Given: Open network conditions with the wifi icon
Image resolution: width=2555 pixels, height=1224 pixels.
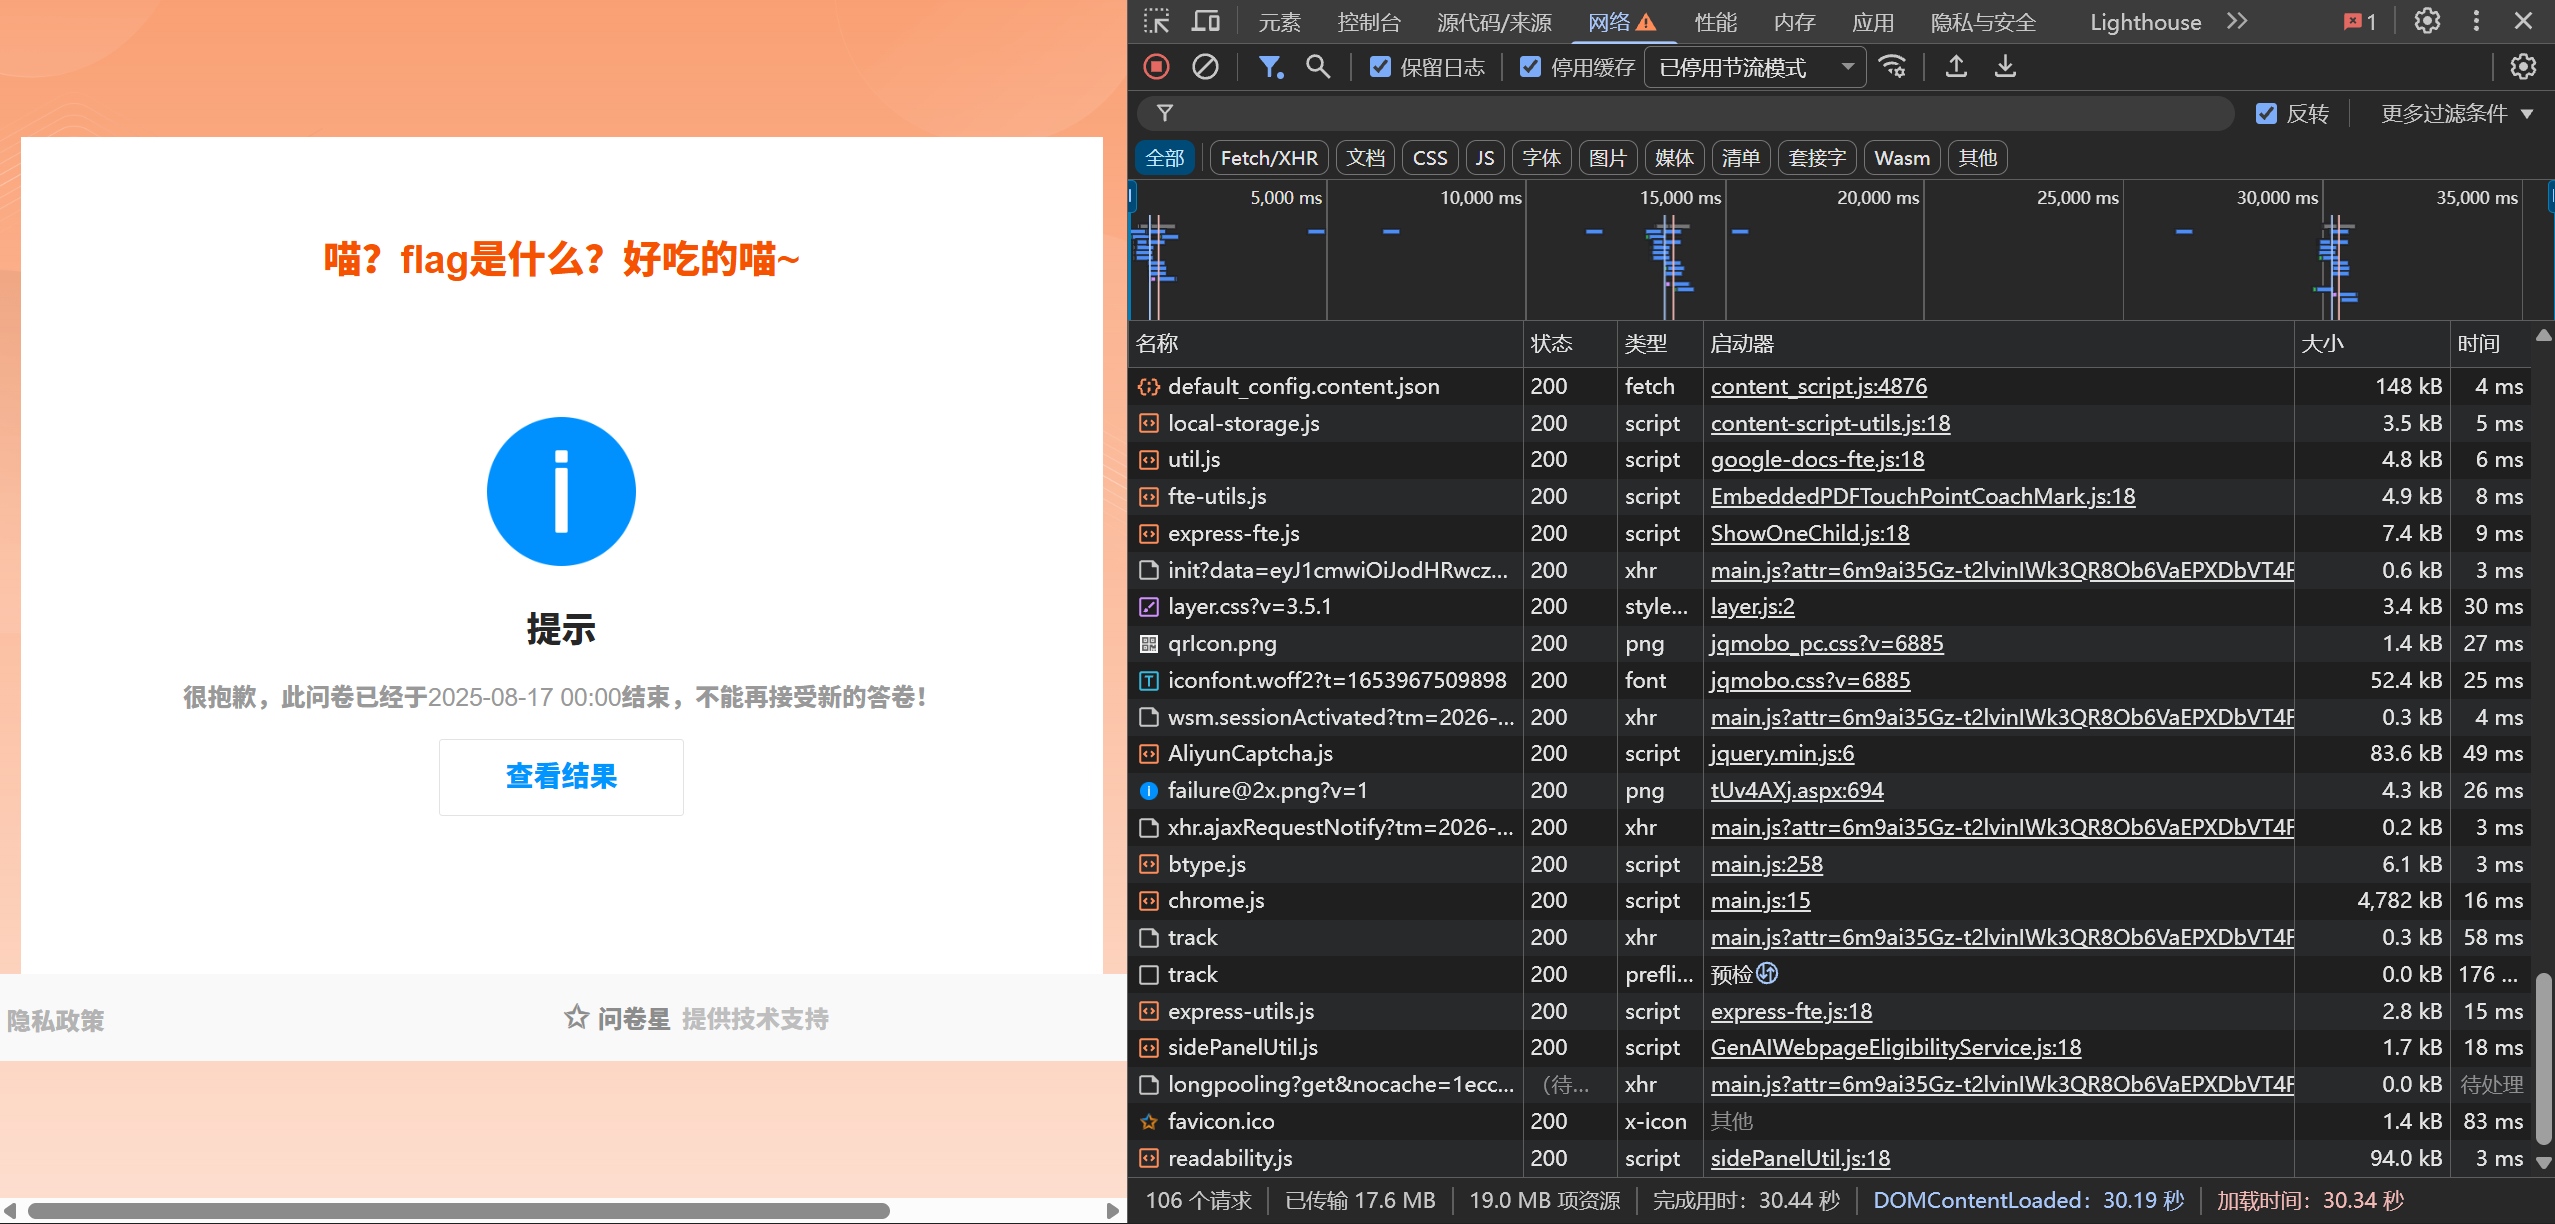Looking at the screenshot, I should [x=1892, y=67].
